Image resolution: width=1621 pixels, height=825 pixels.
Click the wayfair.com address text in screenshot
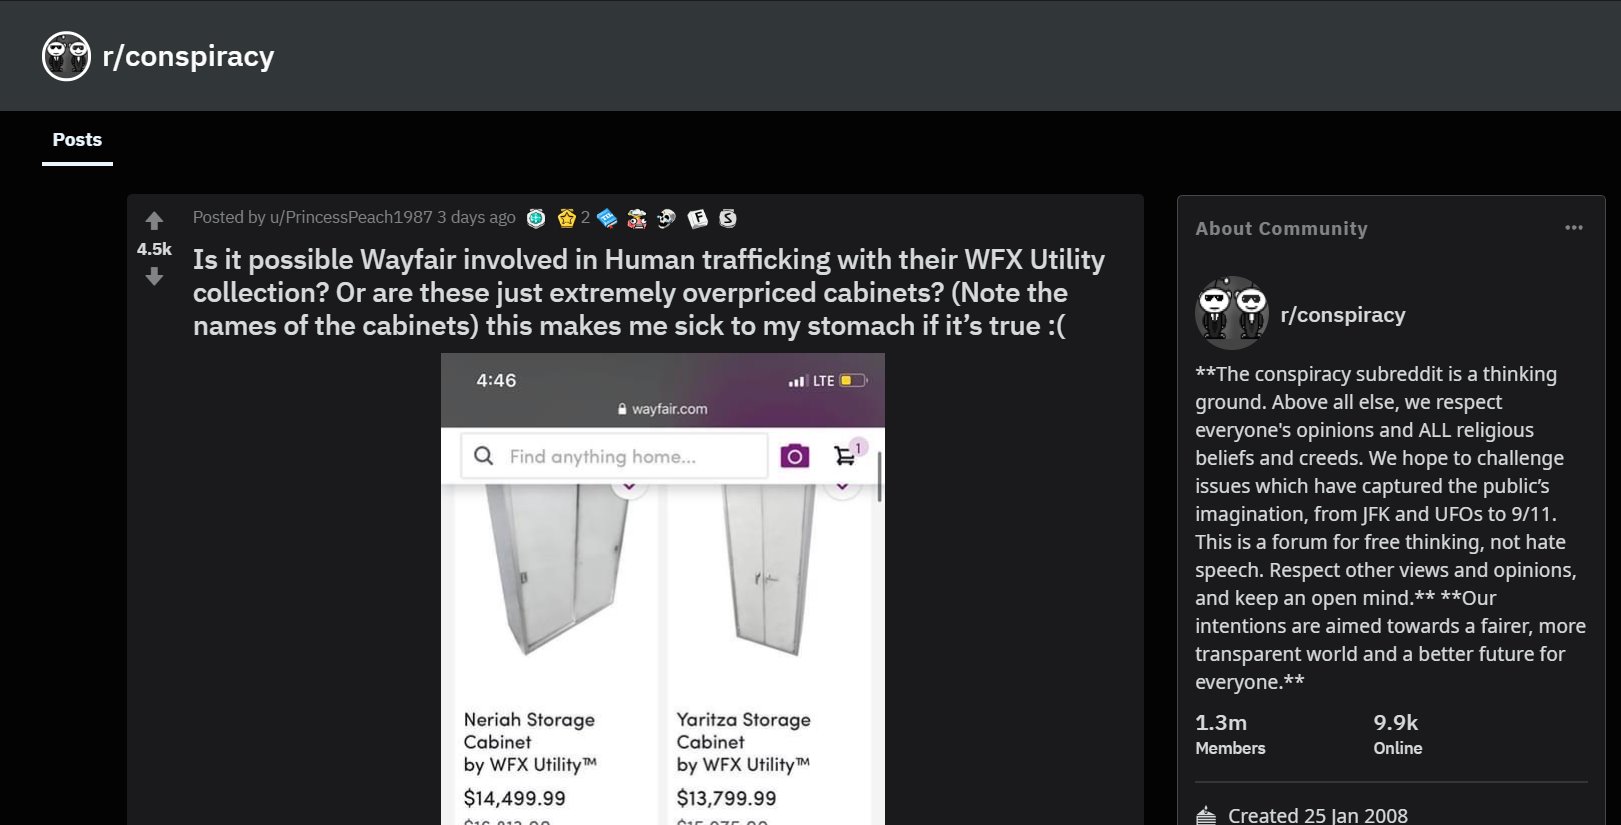(x=669, y=409)
